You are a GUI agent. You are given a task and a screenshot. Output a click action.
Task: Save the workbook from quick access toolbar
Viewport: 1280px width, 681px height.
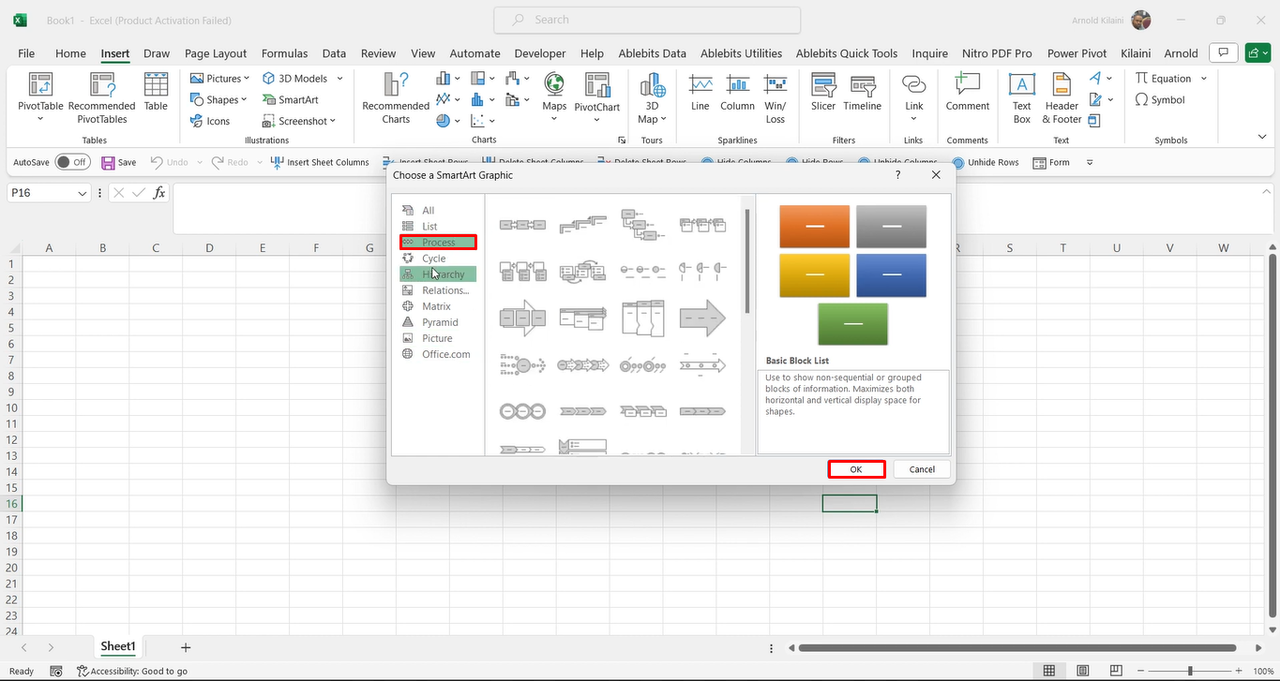click(119, 162)
